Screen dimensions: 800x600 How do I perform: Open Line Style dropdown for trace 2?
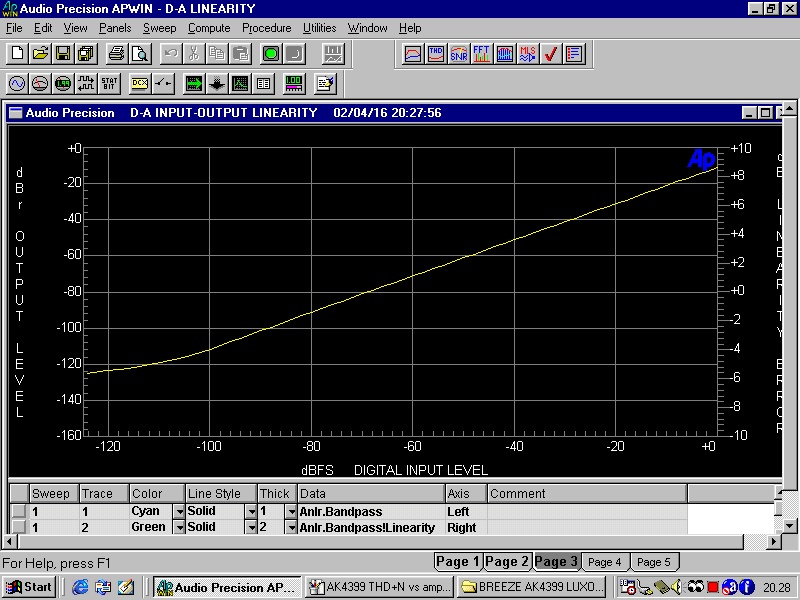coord(251,527)
